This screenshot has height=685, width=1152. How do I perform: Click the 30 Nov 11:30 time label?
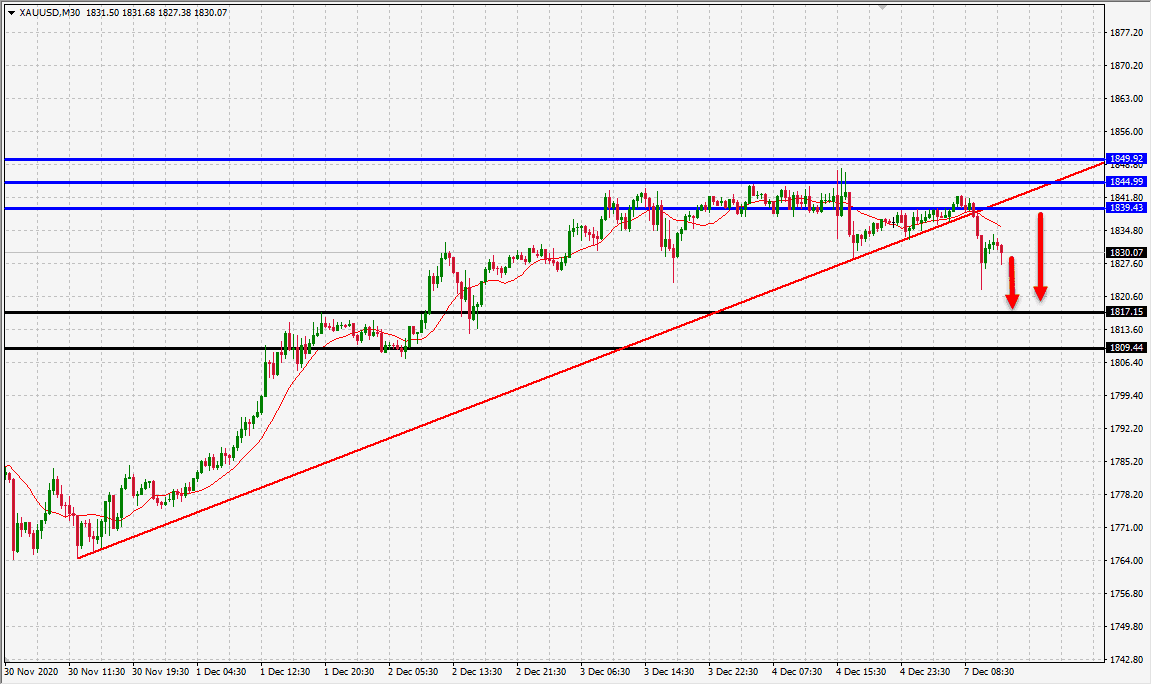pyautogui.click(x=96, y=672)
